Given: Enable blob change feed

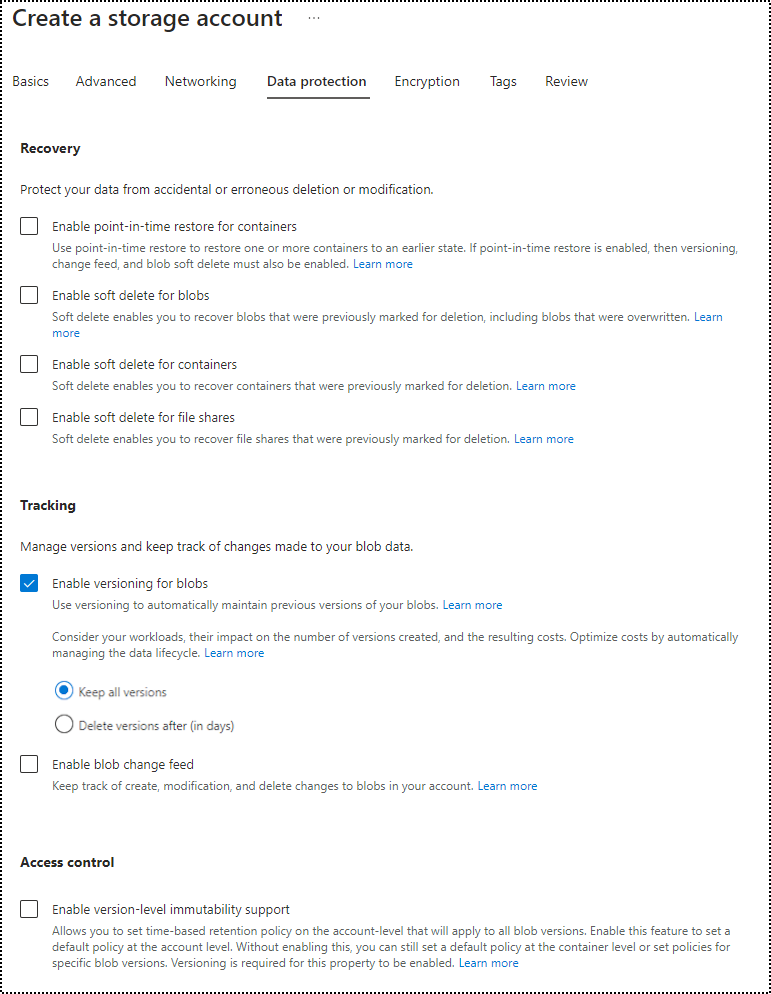Looking at the screenshot, I should pos(29,764).
